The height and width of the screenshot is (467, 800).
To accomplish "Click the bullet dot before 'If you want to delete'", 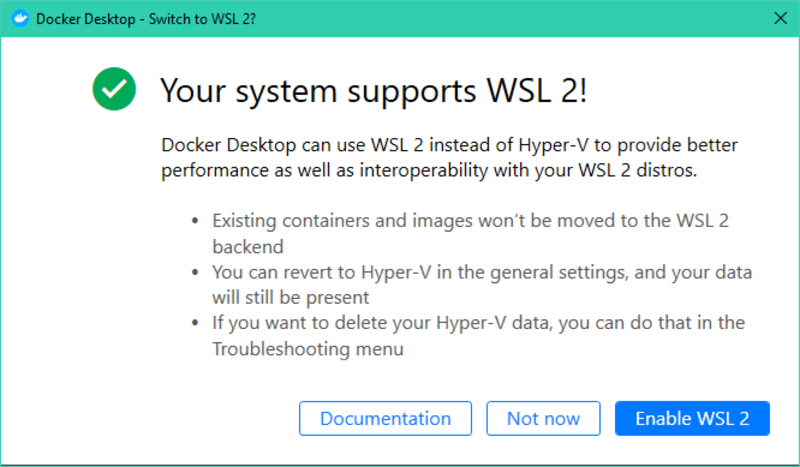I will [x=195, y=324].
